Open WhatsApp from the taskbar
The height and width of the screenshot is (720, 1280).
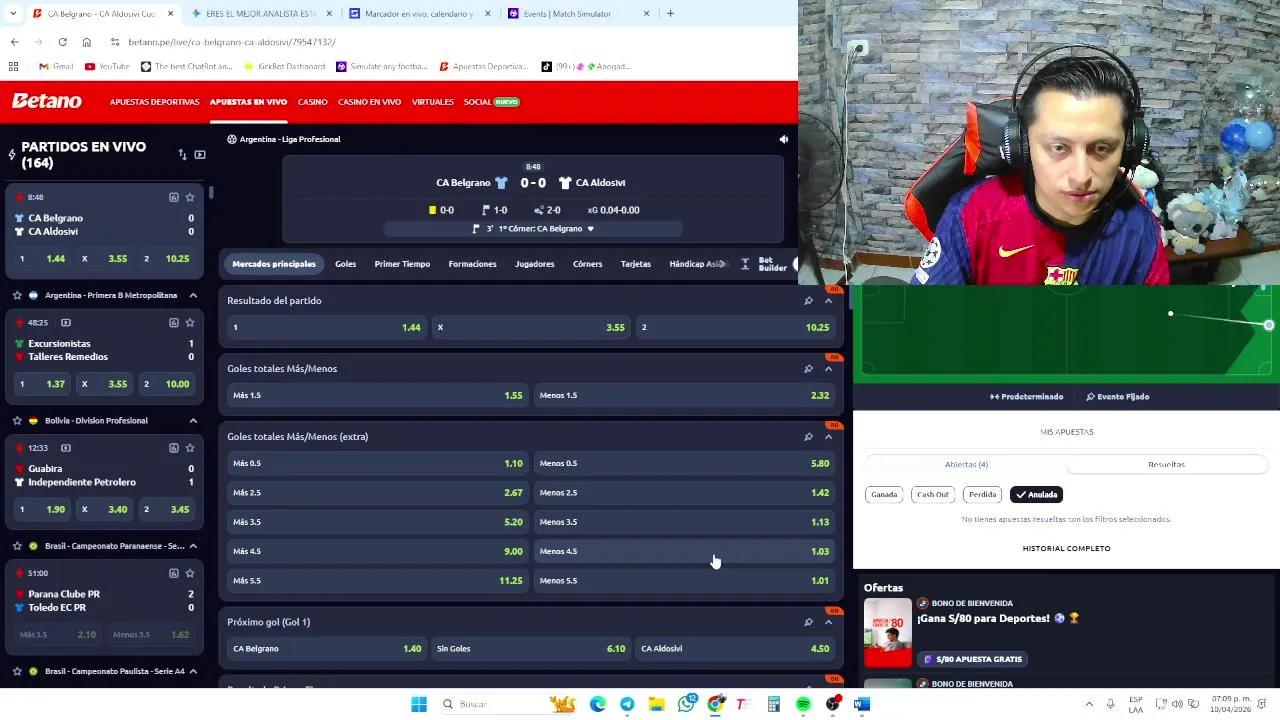pos(686,704)
